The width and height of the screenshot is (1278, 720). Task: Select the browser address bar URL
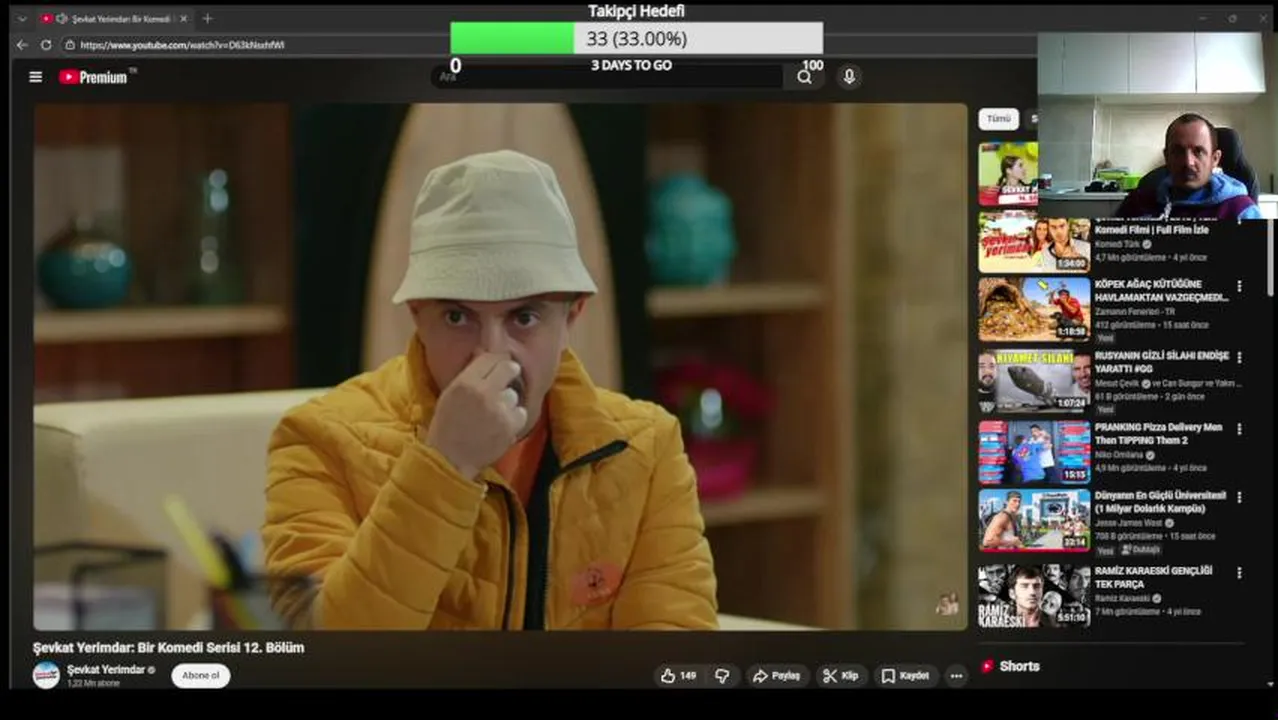[x=182, y=45]
